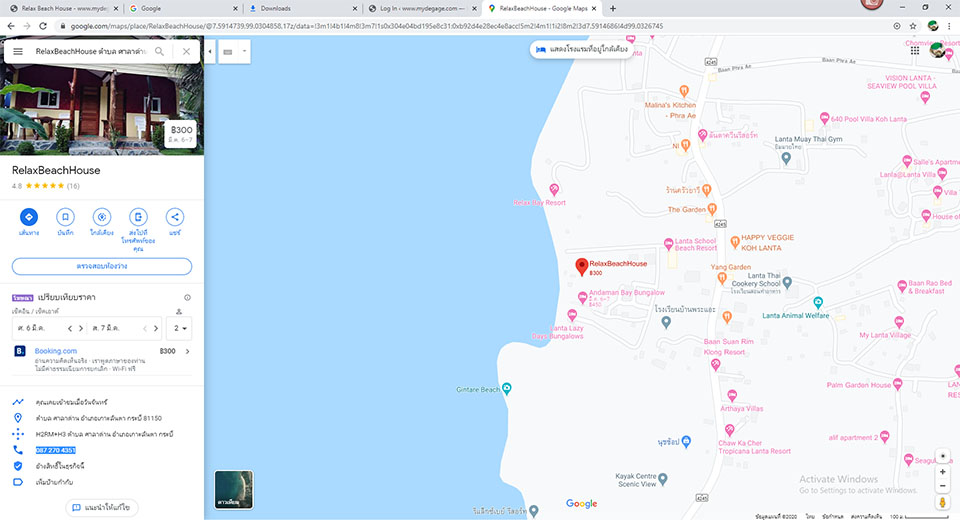This screenshot has width=960, height=520.
Task: Click the Send to your phone icon
Action: (138, 217)
